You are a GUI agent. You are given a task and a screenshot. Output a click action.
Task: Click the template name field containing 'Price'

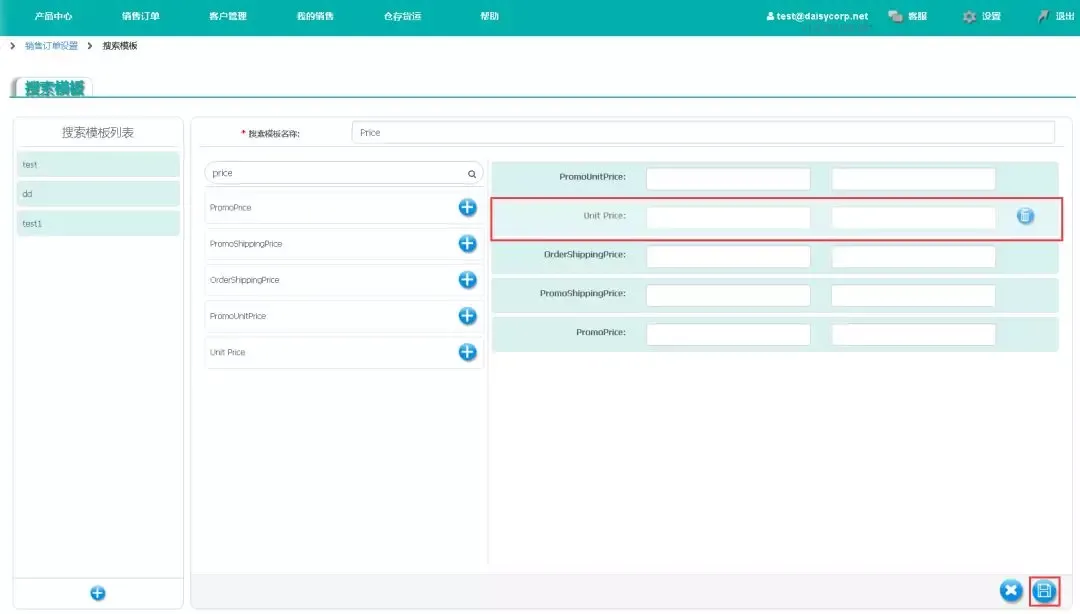(x=703, y=132)
